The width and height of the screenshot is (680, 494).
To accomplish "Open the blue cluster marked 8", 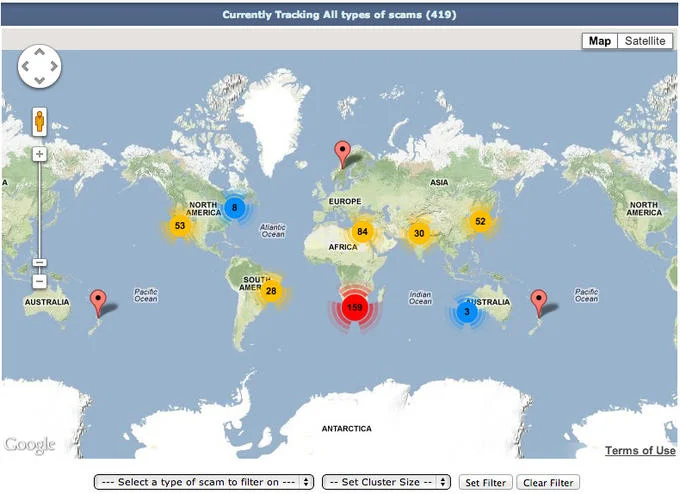I will (x=234, y=208).
